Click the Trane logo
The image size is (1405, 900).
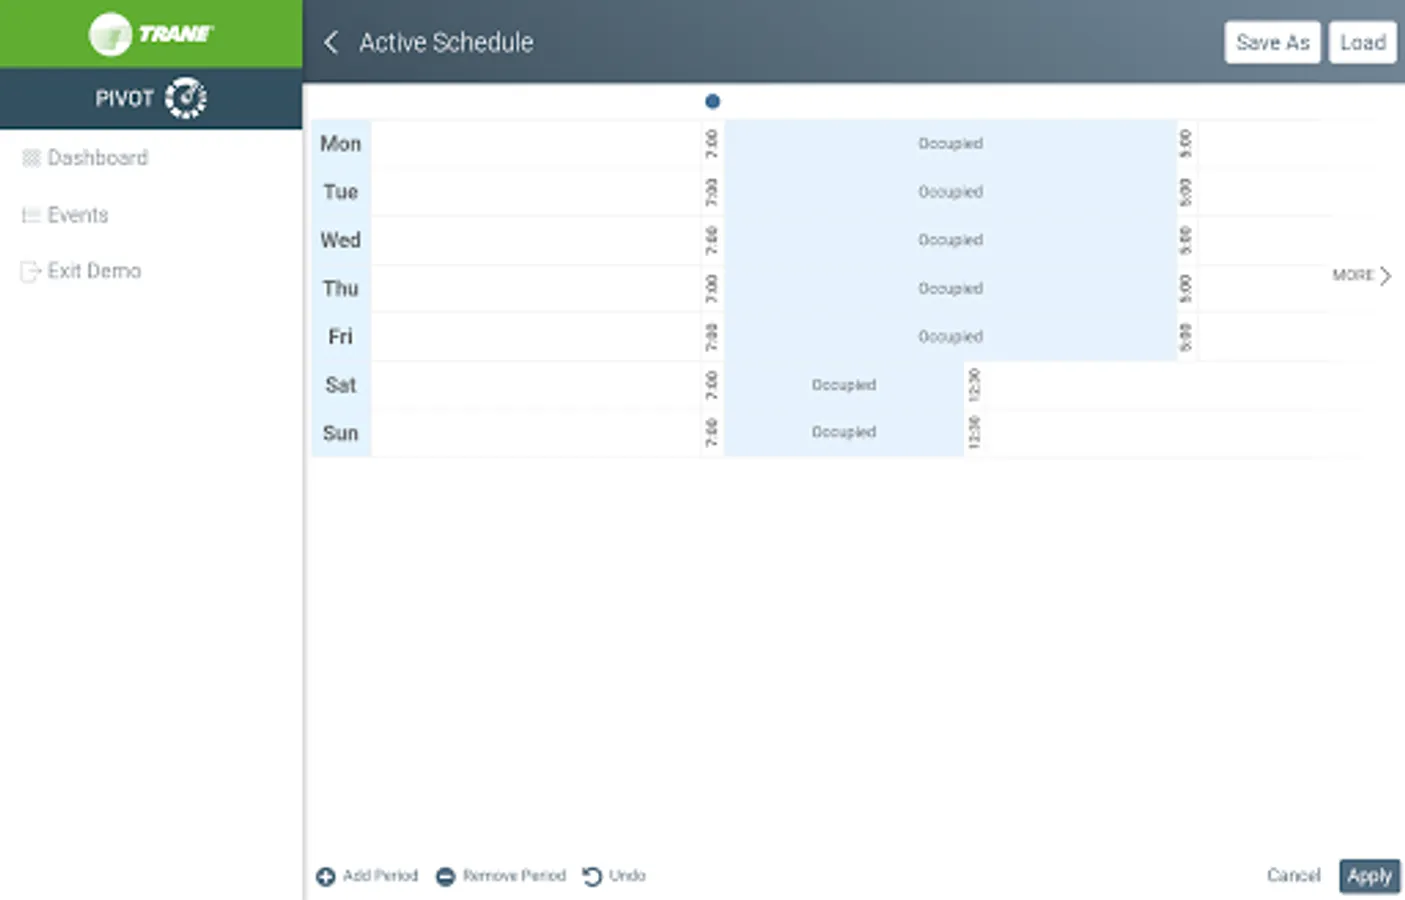coord(151,34)
